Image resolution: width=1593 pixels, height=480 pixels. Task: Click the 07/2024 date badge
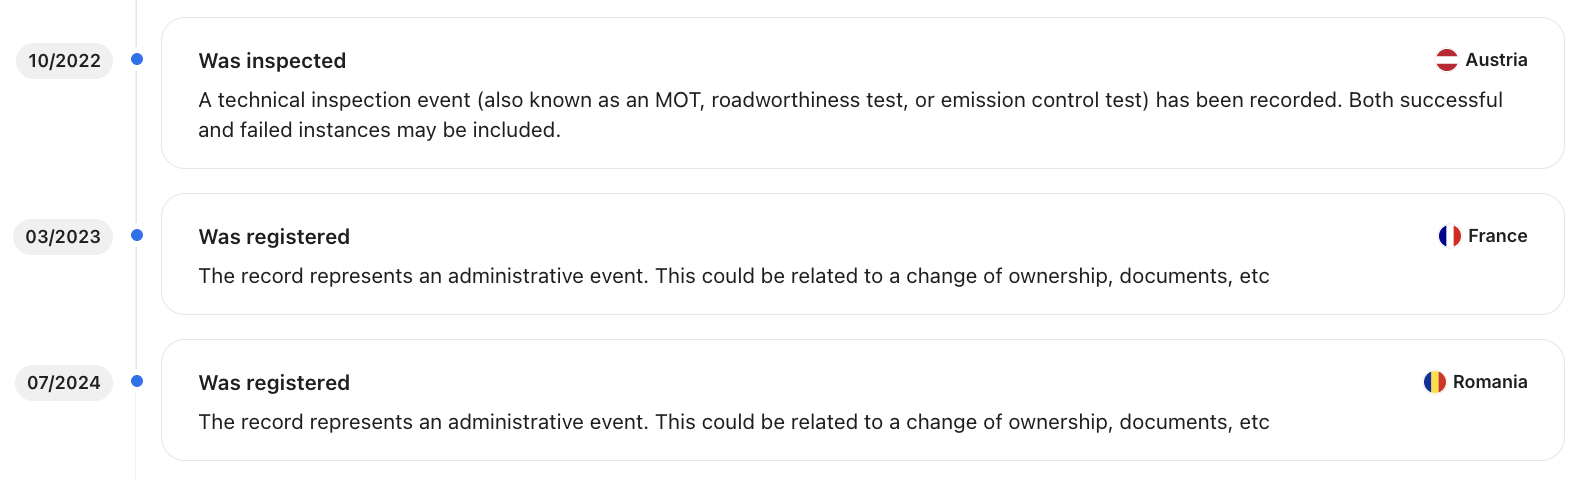coord(64,383)
